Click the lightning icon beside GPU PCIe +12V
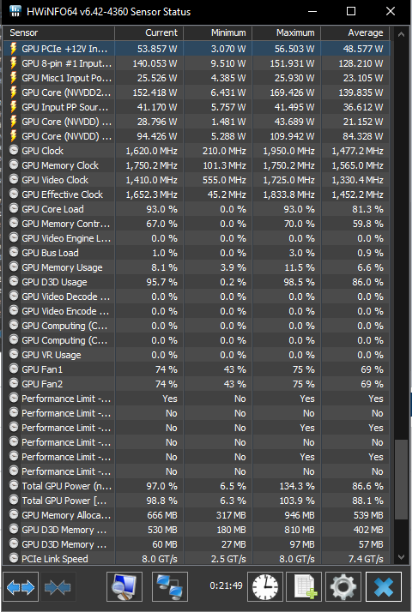 tap(13, 49)
